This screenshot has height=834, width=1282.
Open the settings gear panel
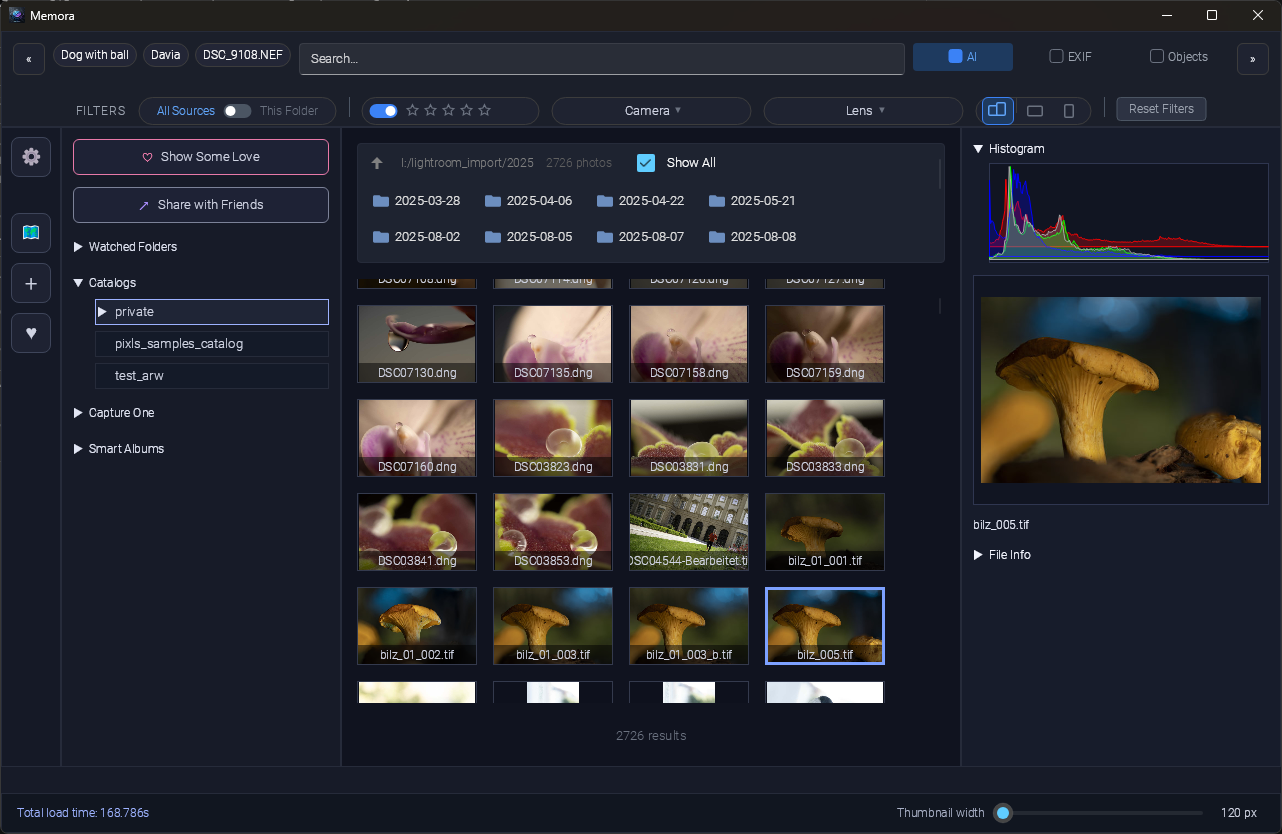pyautogui.click(x=30, y=157)
